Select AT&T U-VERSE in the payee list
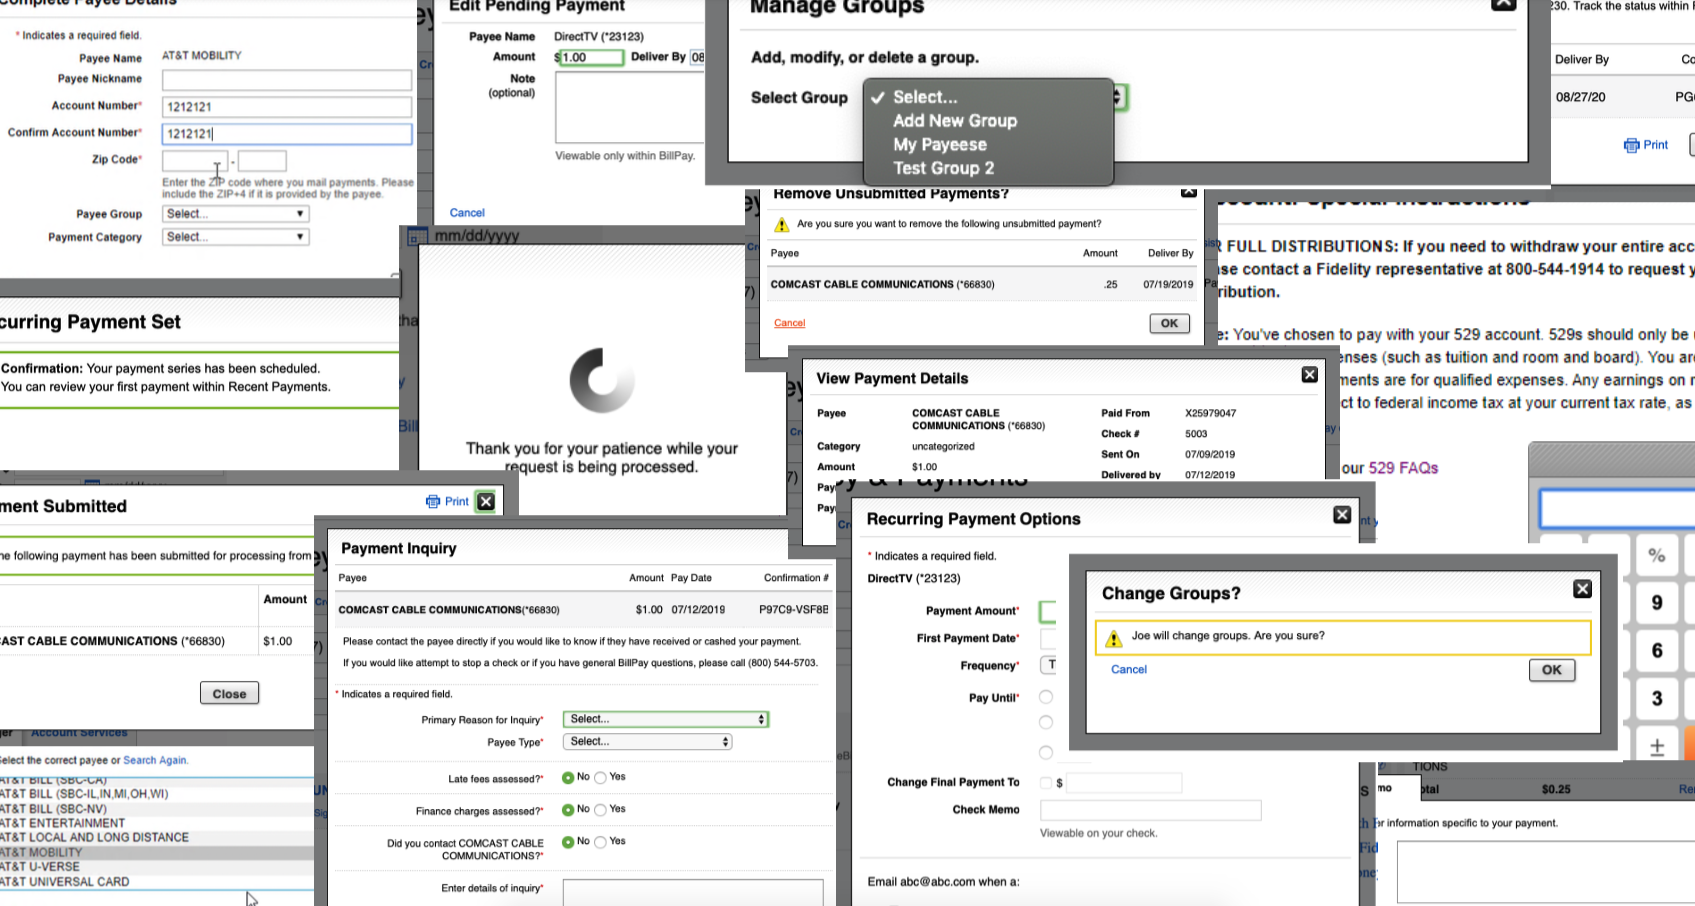The height and width of the screenshot is (906, 1695). coord(157,867)
